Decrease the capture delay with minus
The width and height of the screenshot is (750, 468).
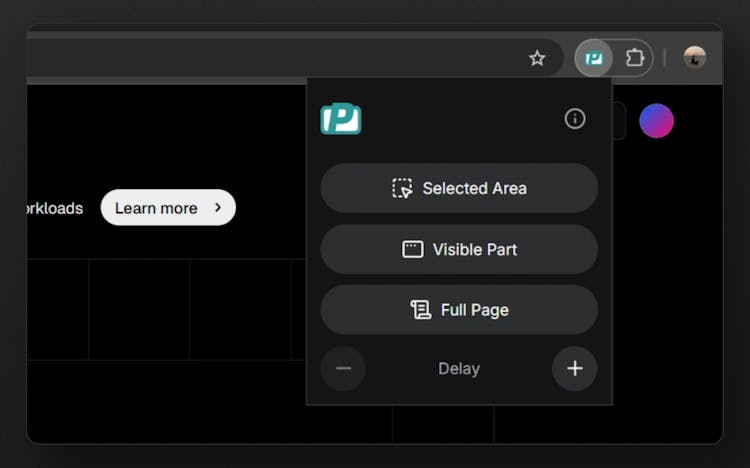coord(343,368)
